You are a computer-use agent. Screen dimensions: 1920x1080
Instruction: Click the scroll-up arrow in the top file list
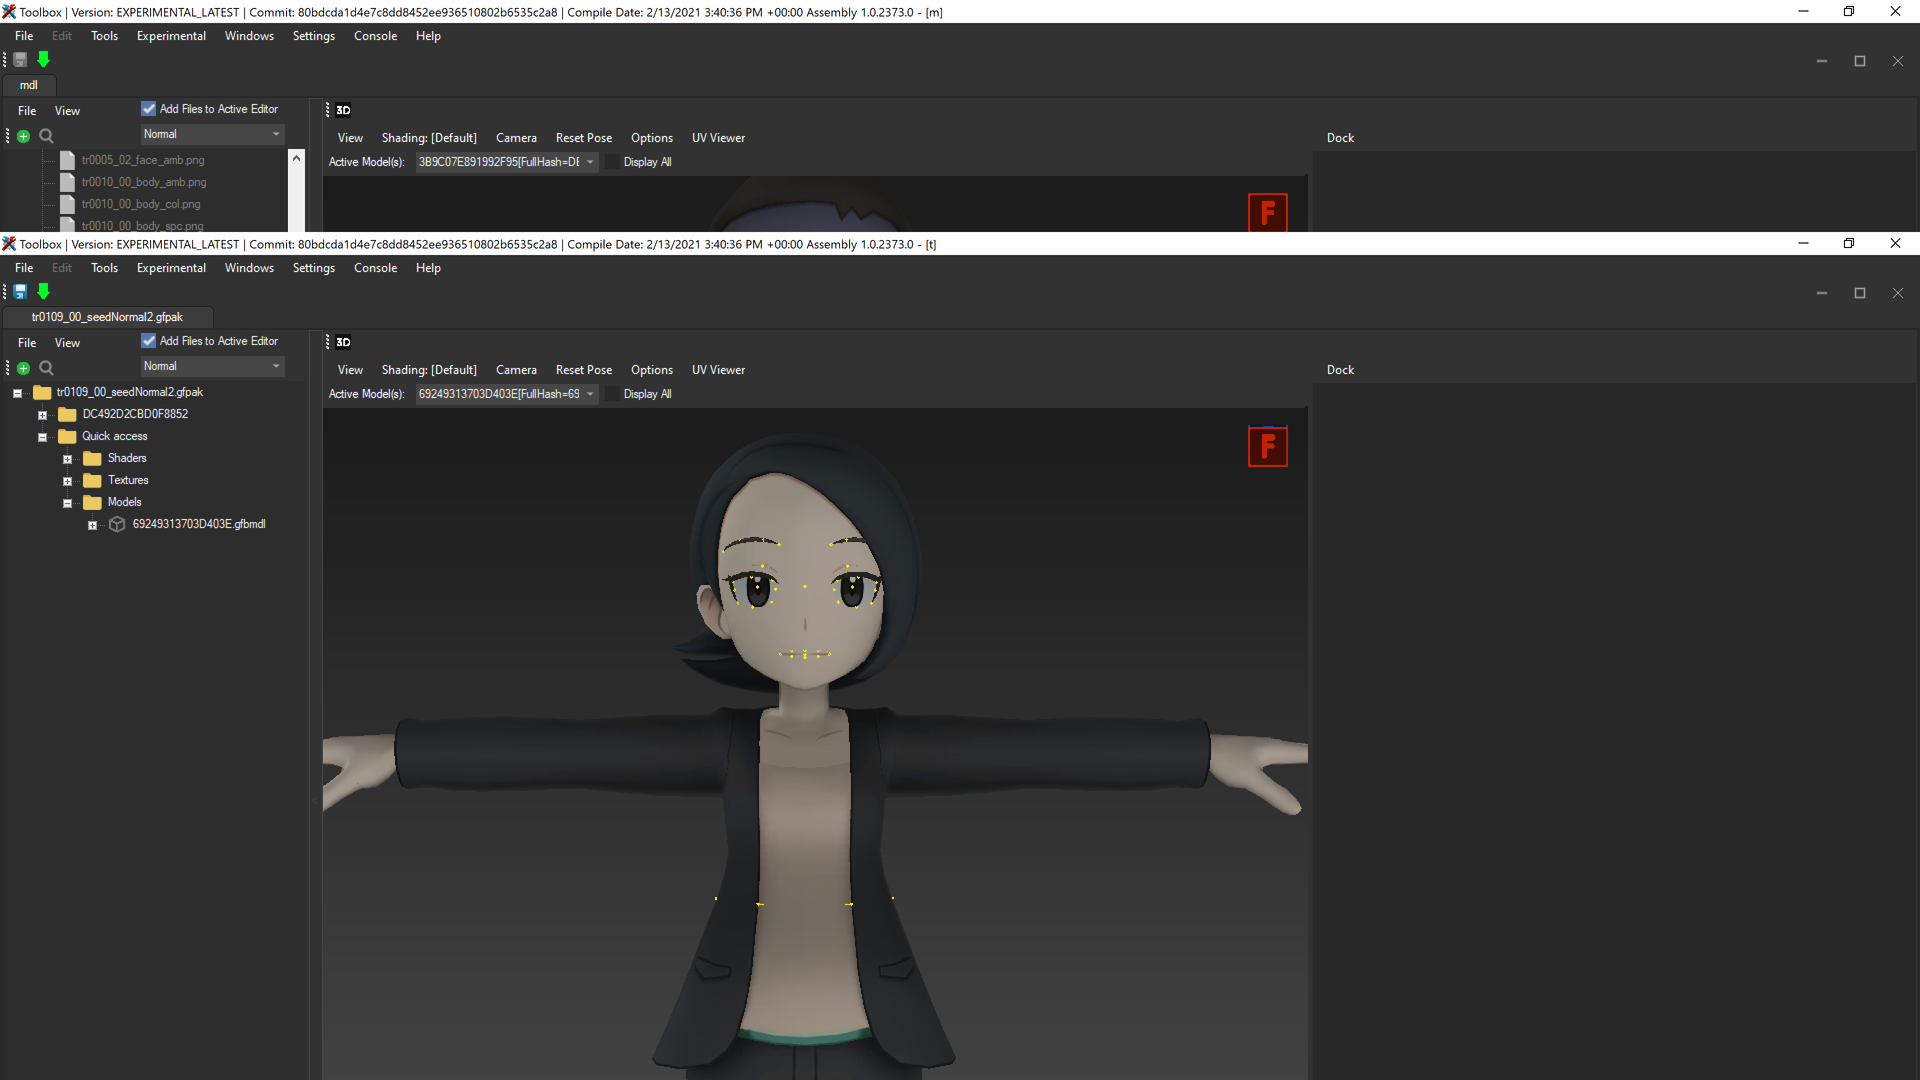(x=296, y=159)
